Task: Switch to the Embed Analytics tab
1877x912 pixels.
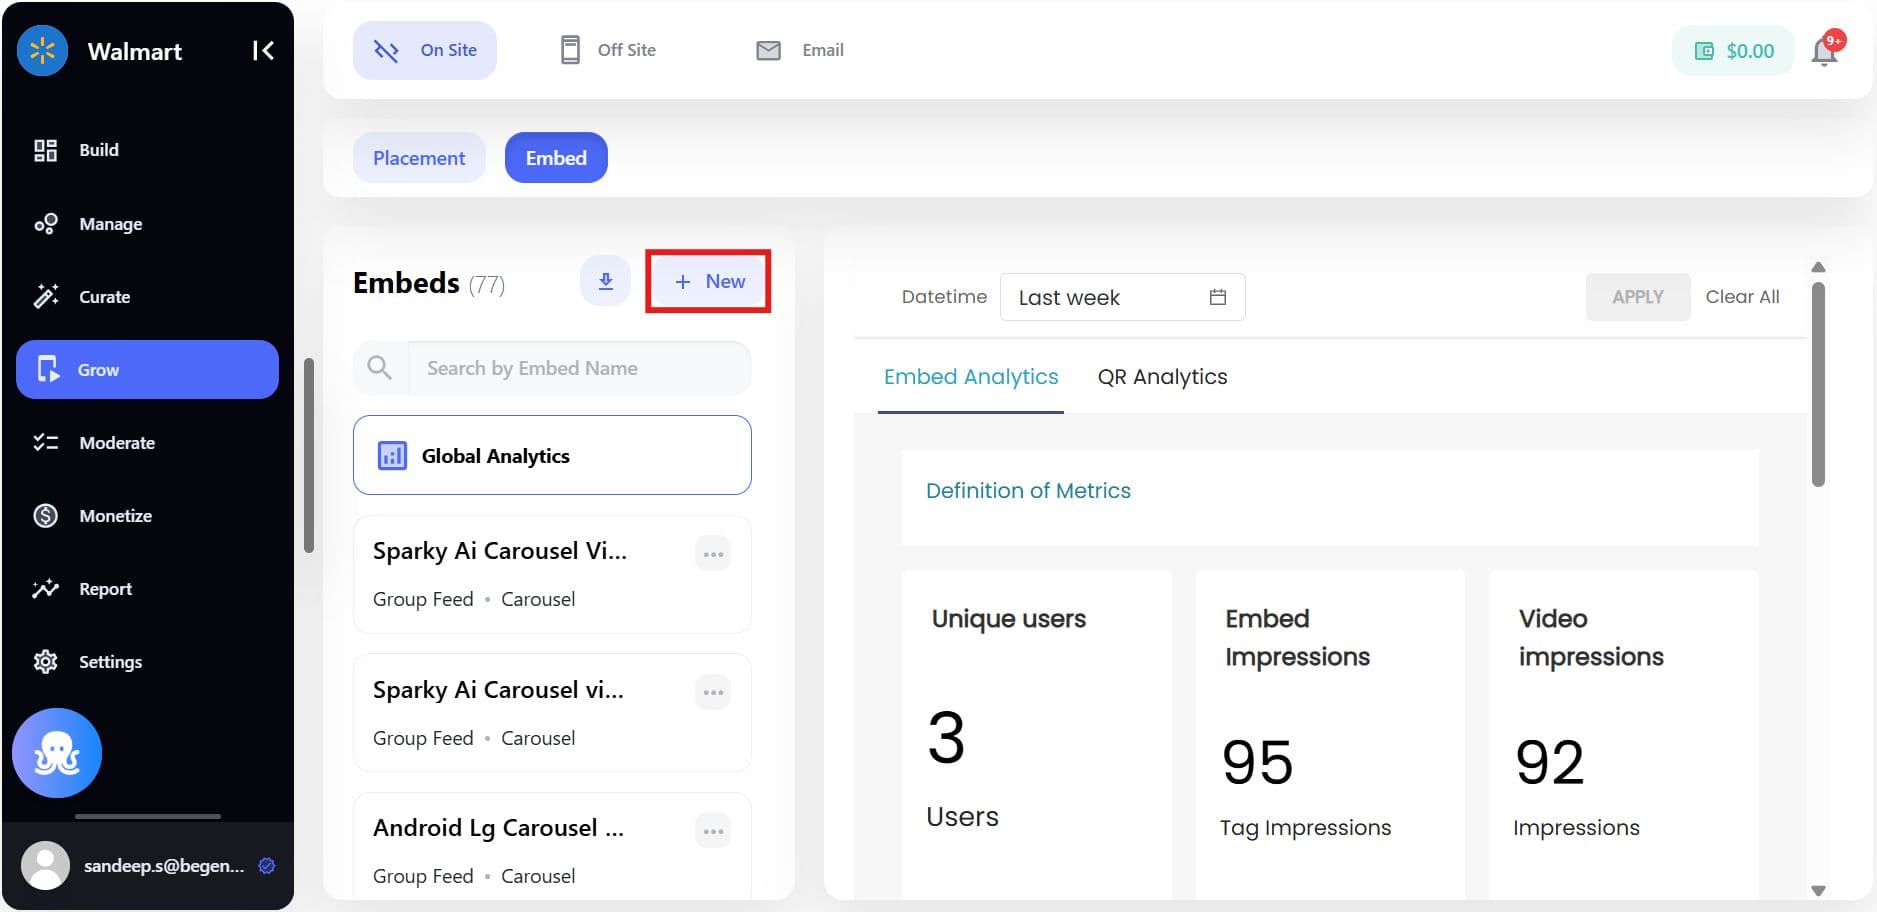Action: pos(971,377)
